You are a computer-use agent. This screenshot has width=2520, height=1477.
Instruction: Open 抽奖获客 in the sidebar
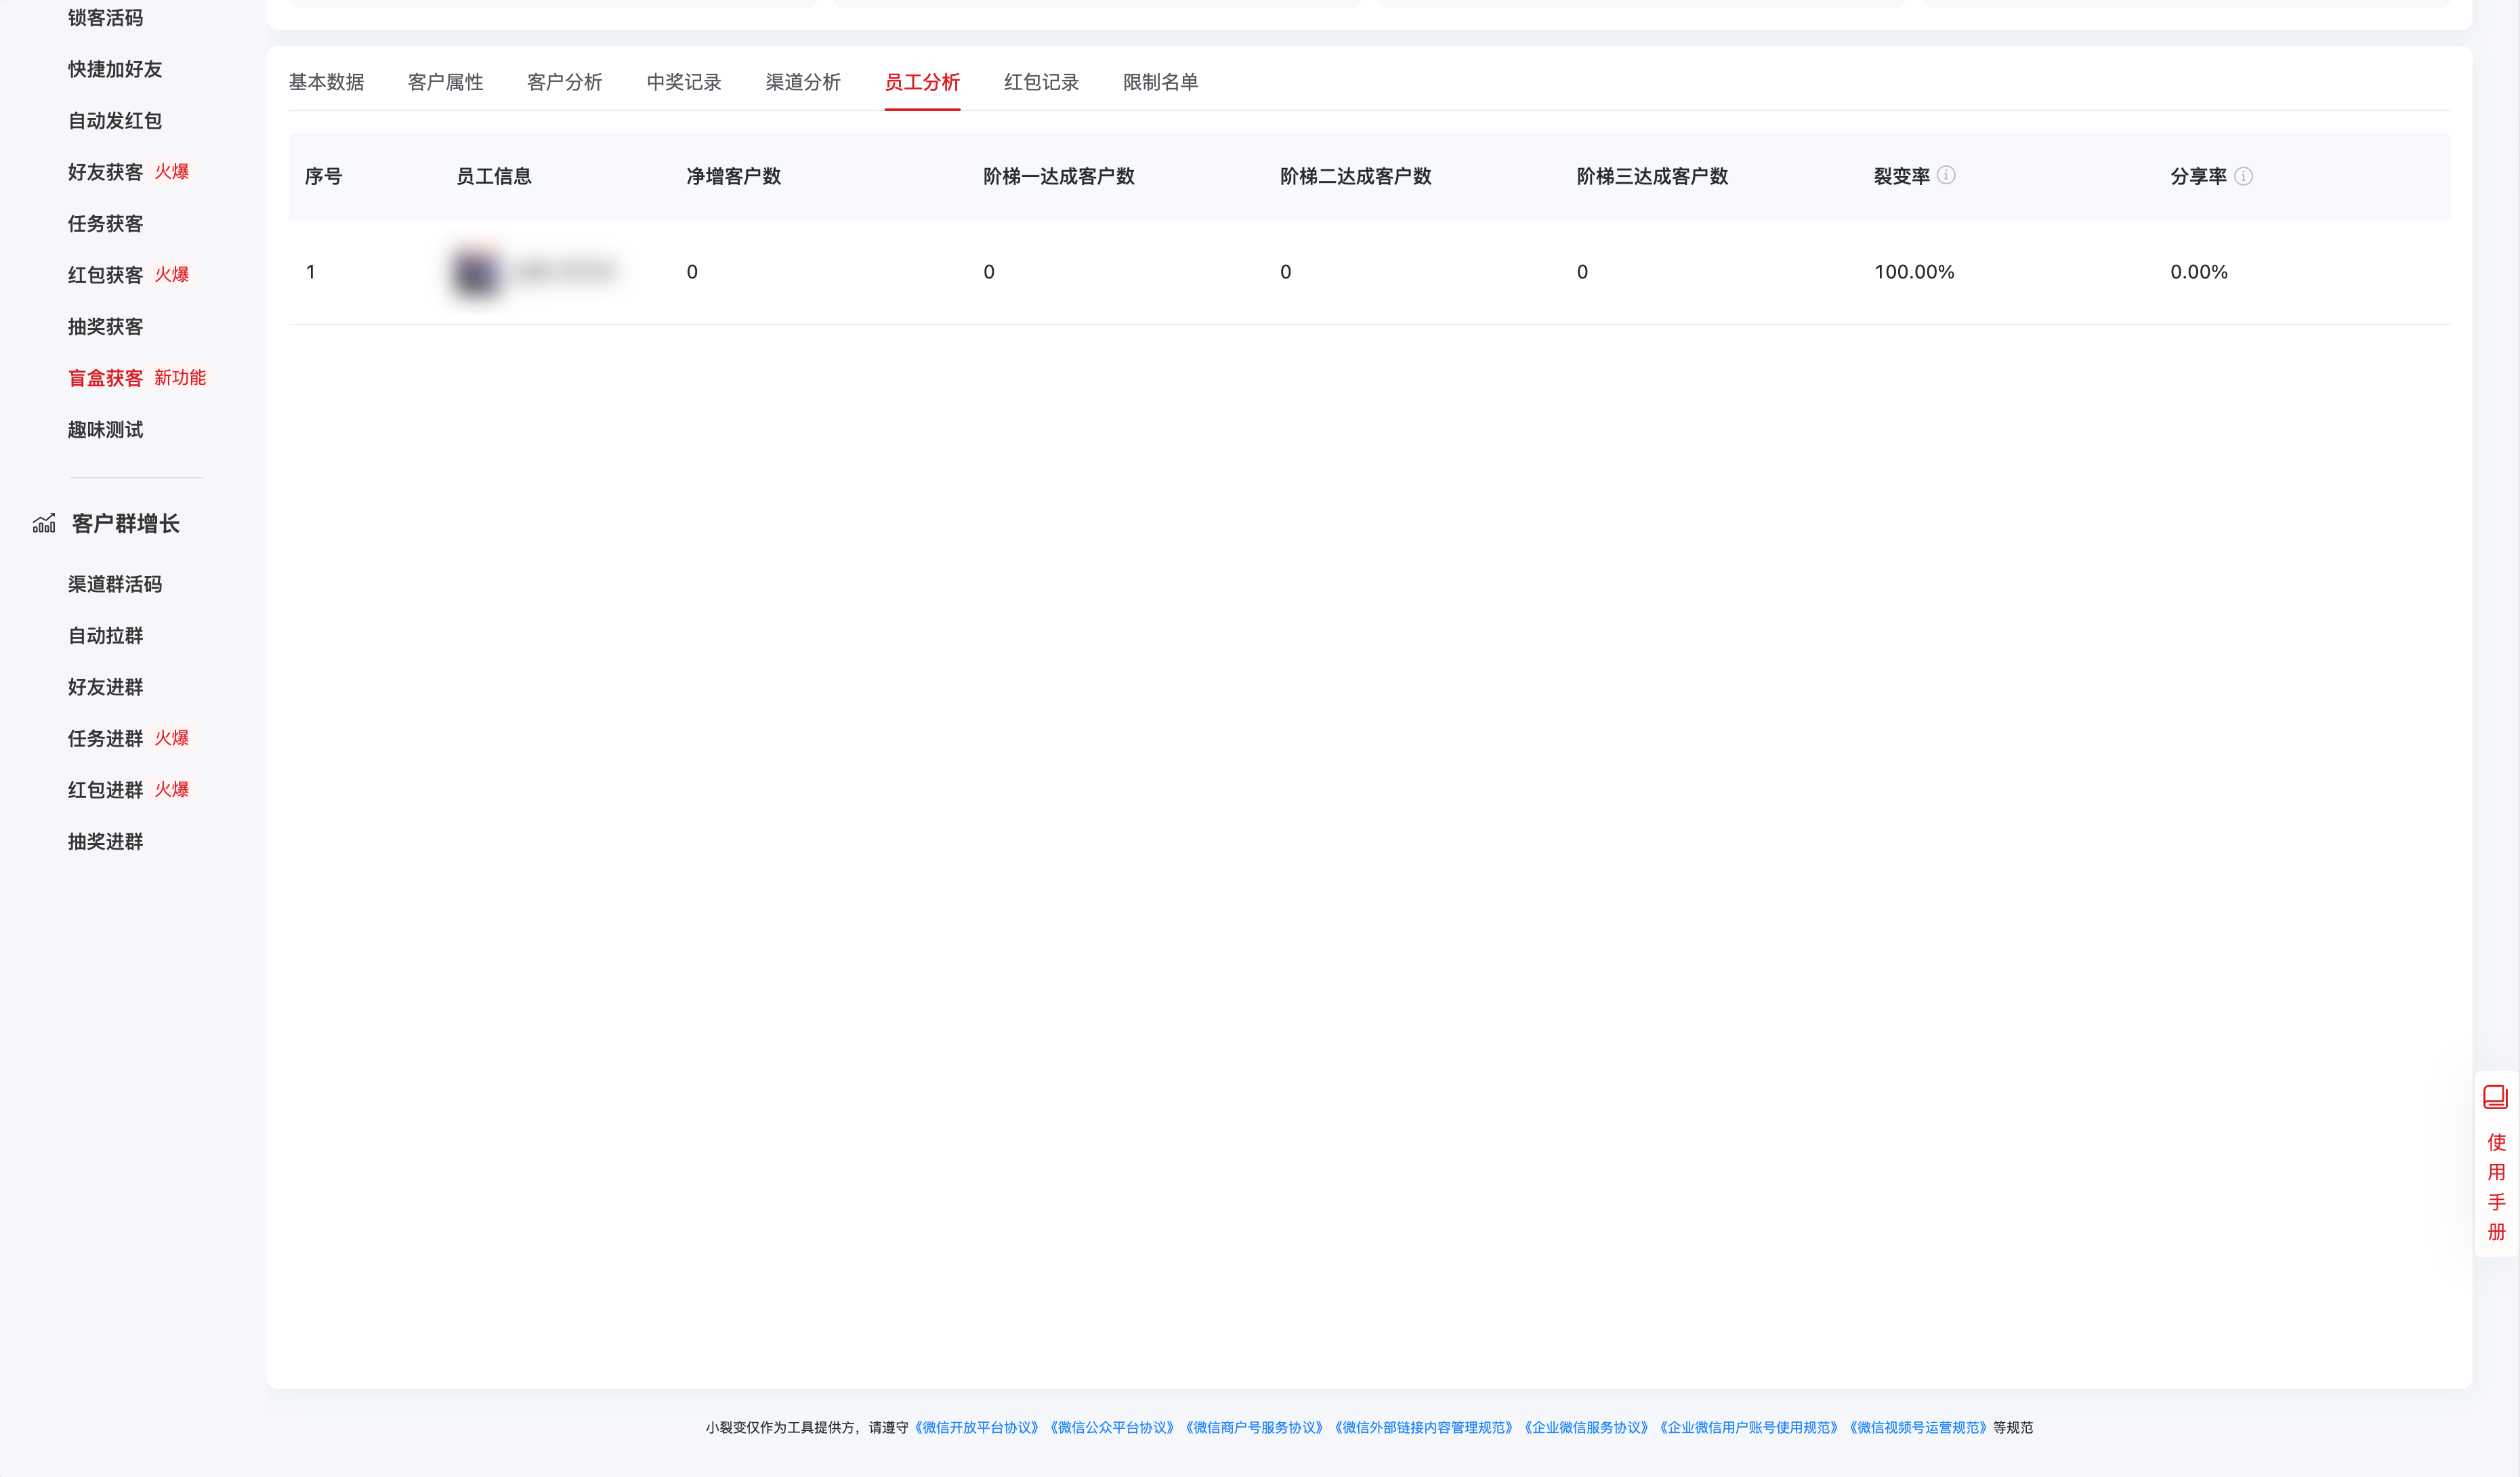[x=105, y=326]
